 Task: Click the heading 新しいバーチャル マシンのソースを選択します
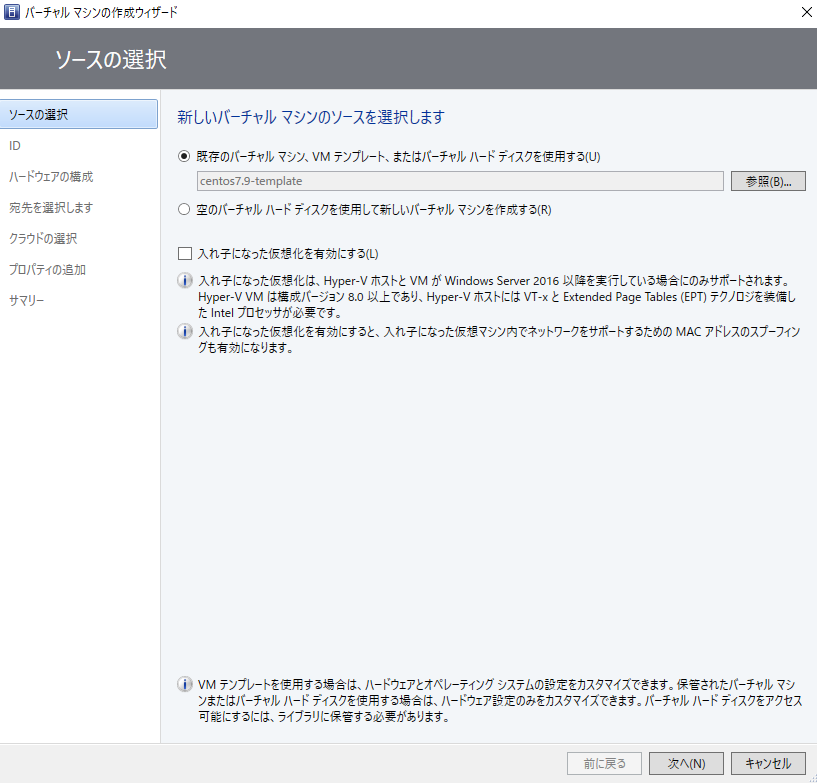tap(311, 117)
